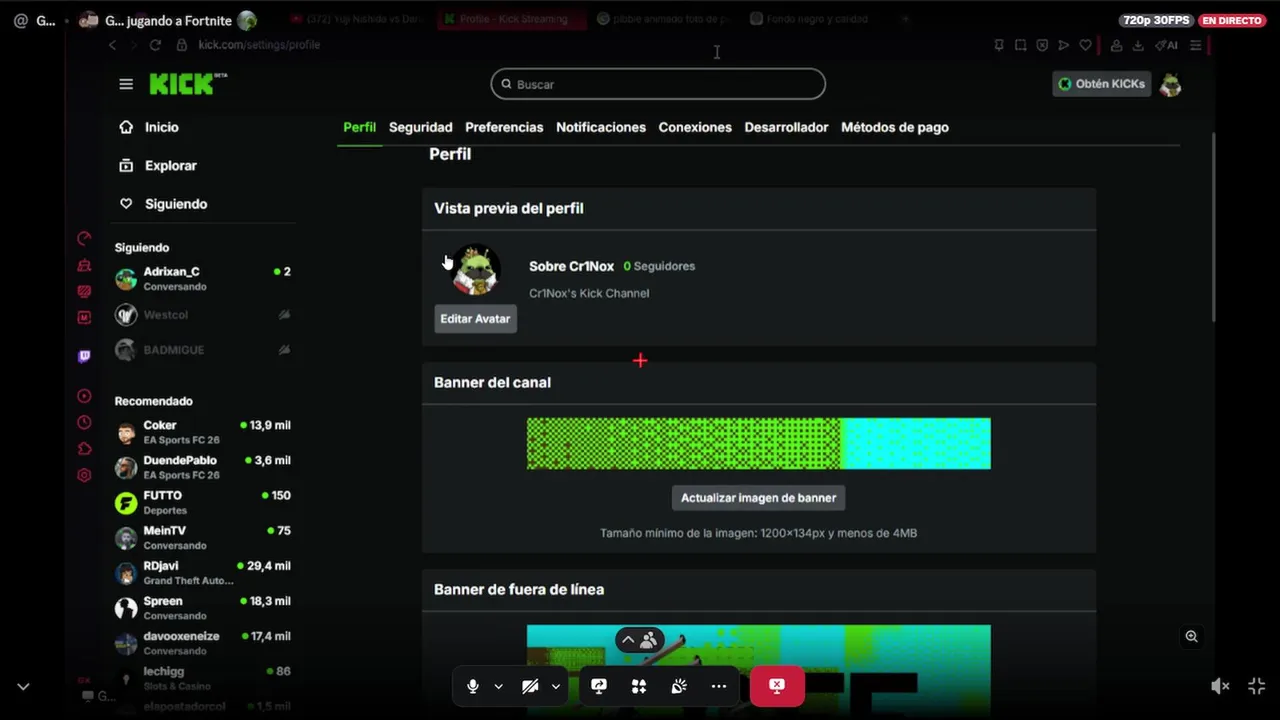Switch to the Seguridad tab
Image resolution: width=1280 pixels, height=720 pixels.
pos(420,127)
